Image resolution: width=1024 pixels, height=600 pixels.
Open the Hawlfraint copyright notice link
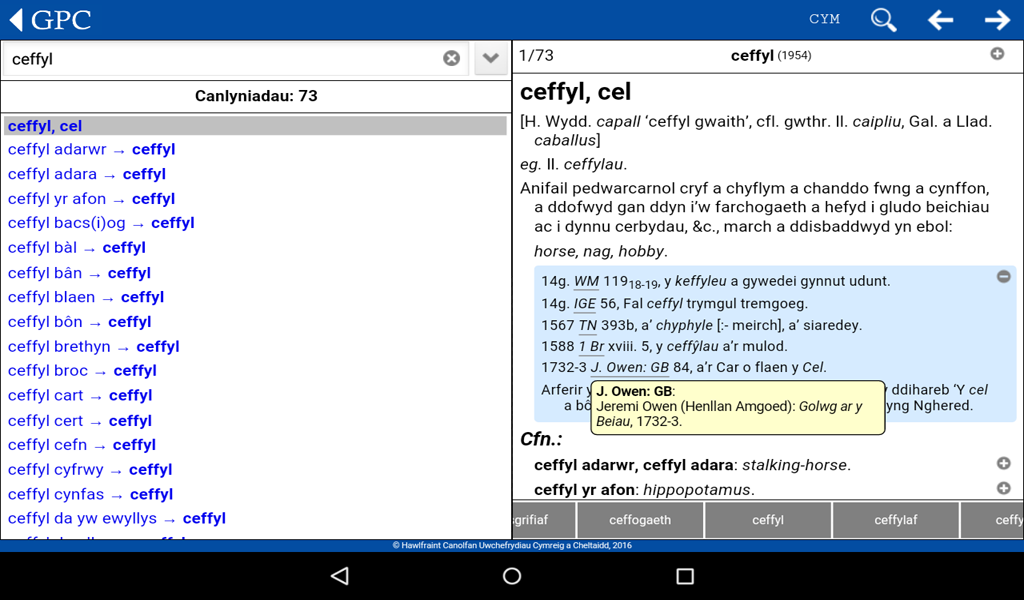pyautogui.click(x=511, y=545)
